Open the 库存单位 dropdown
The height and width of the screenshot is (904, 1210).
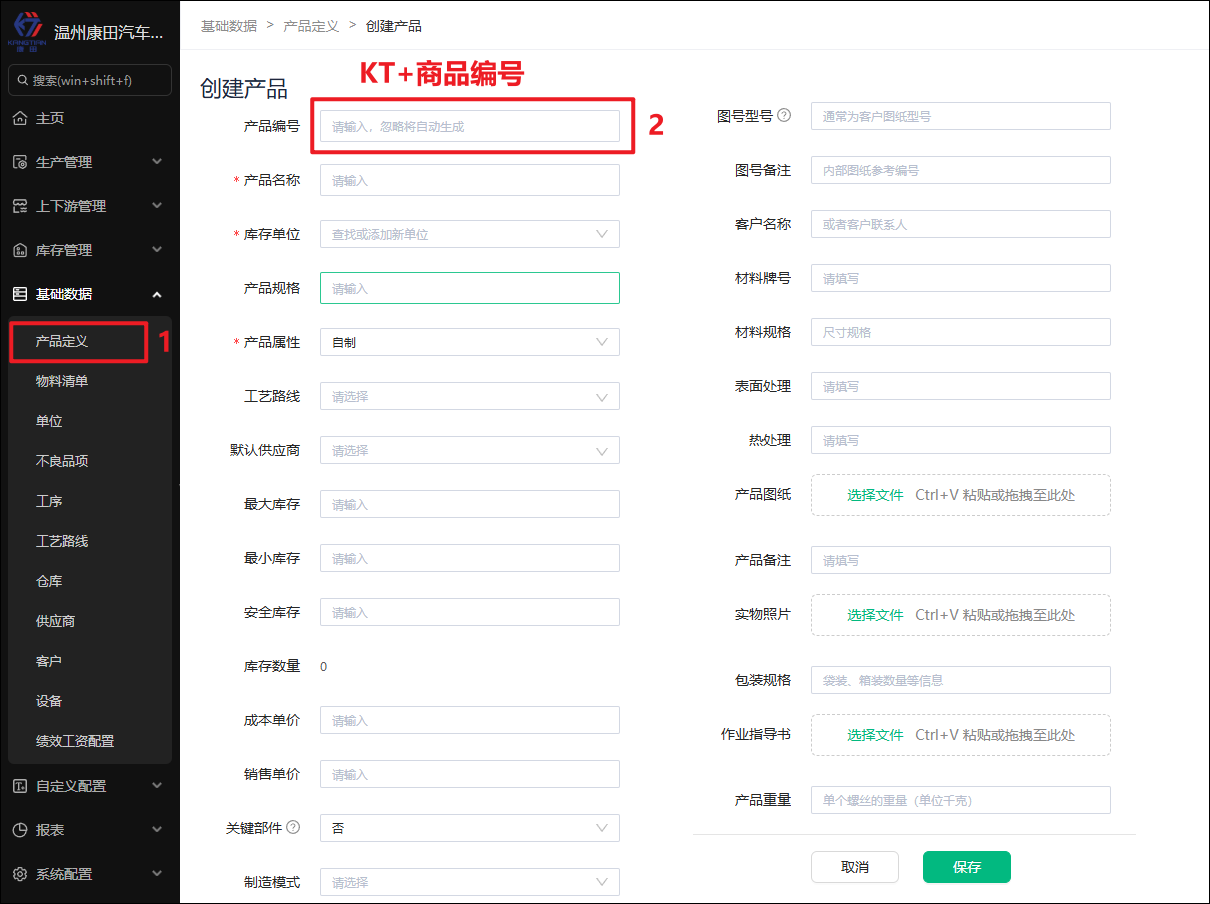coord(469,234)
